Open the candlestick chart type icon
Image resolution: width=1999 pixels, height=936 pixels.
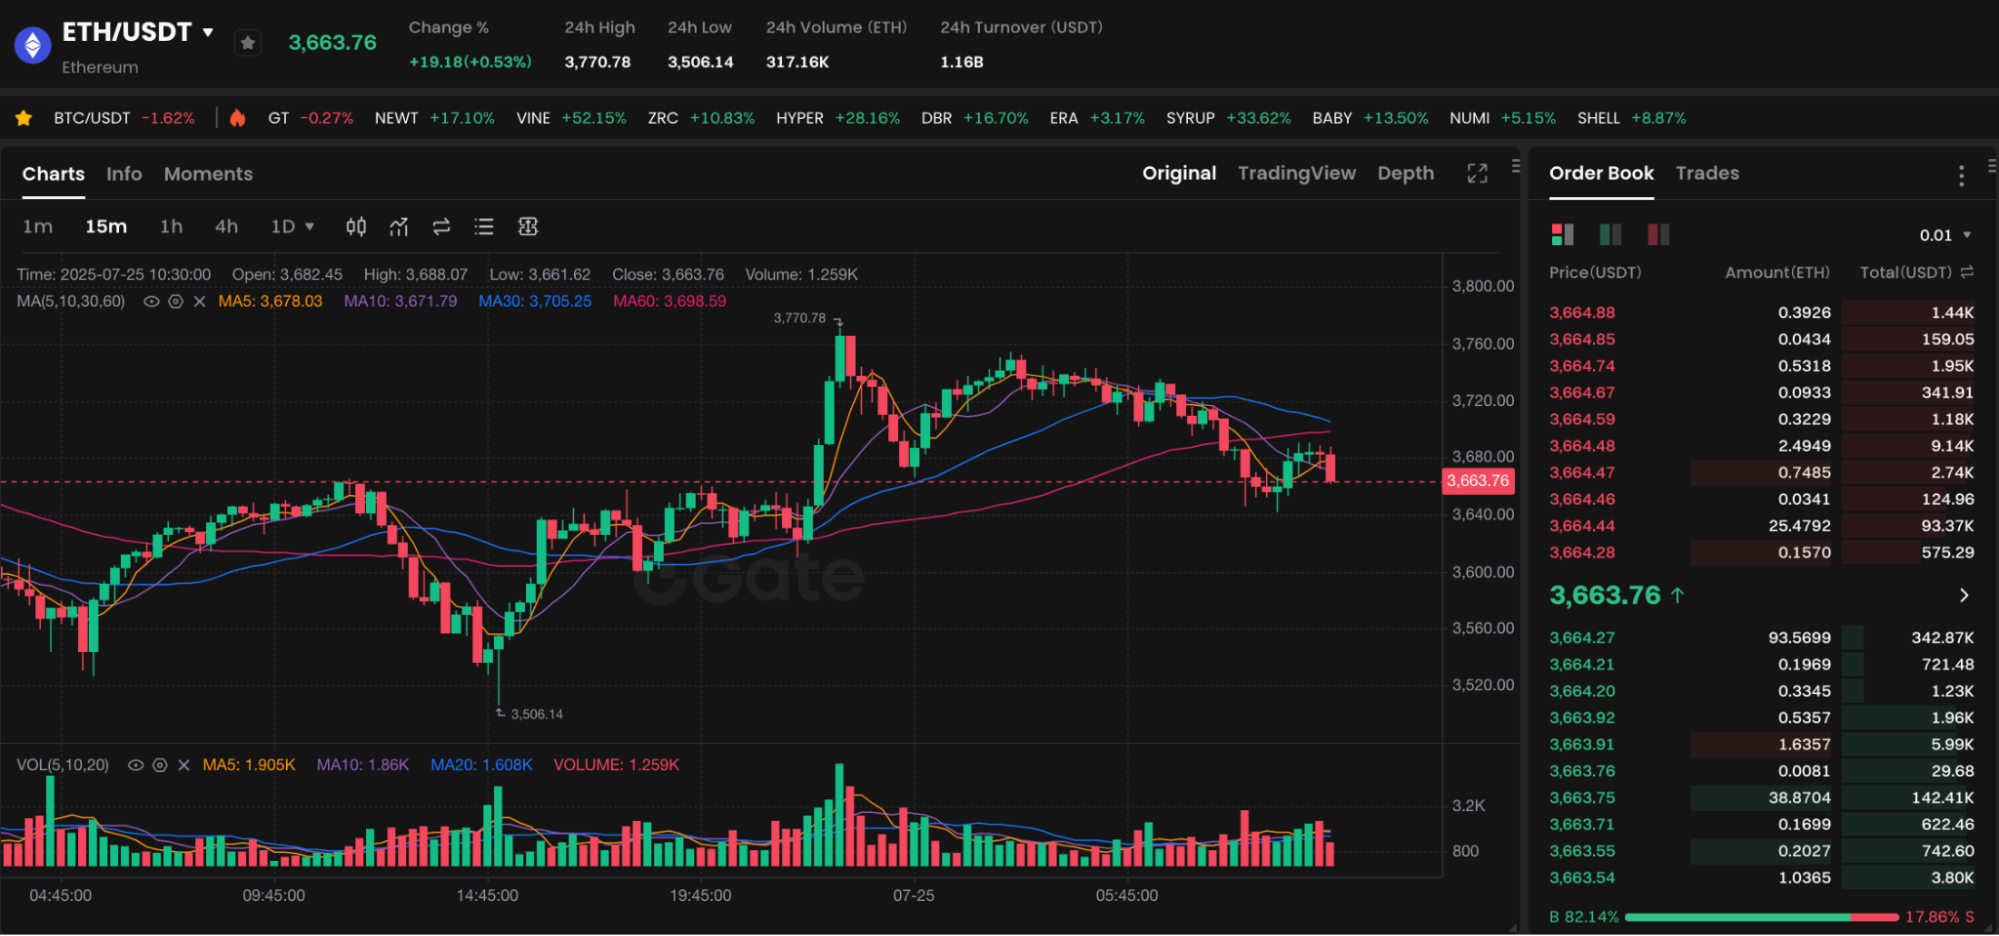click(356, 227)
